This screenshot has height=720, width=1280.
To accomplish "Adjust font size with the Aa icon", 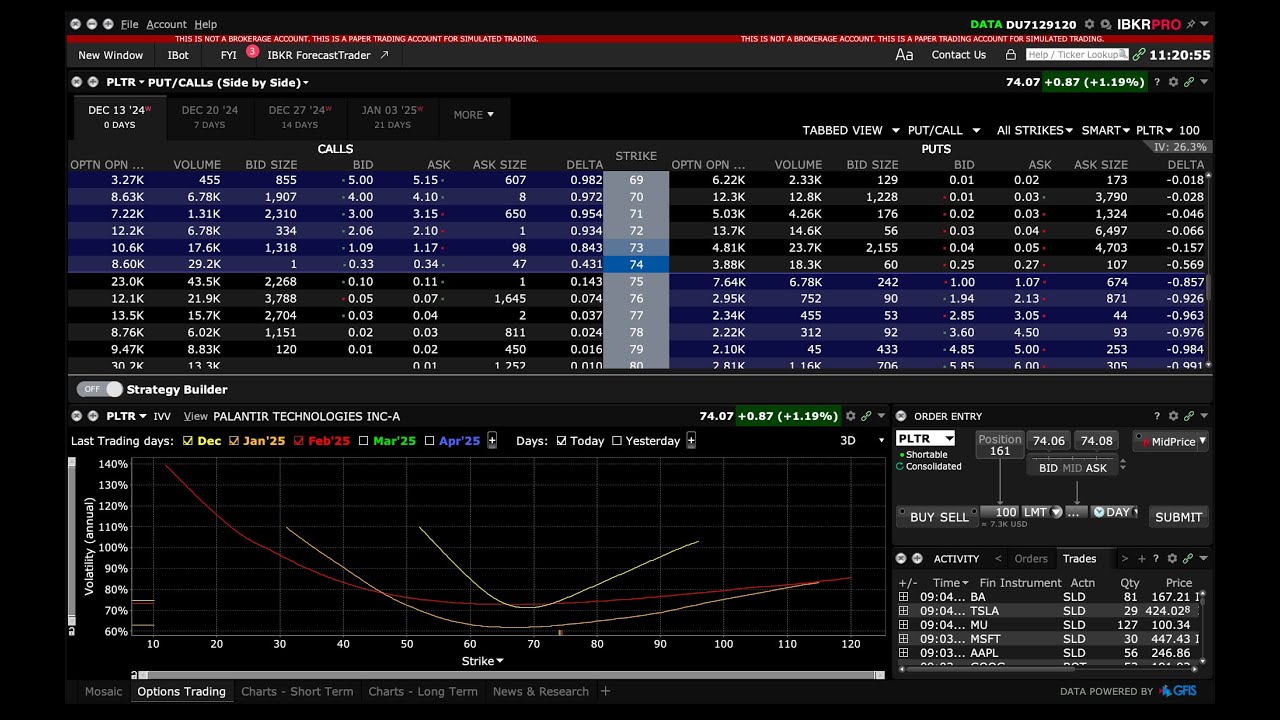I will [904, 55].
